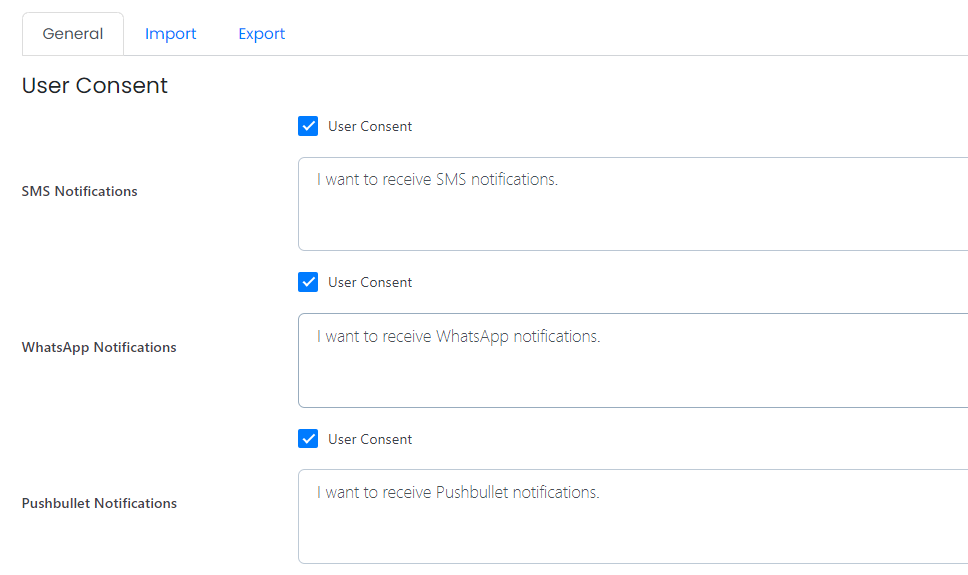Focus the WhatsApp notifications consent textarea

pyautogui.click(x=633, y=361)
